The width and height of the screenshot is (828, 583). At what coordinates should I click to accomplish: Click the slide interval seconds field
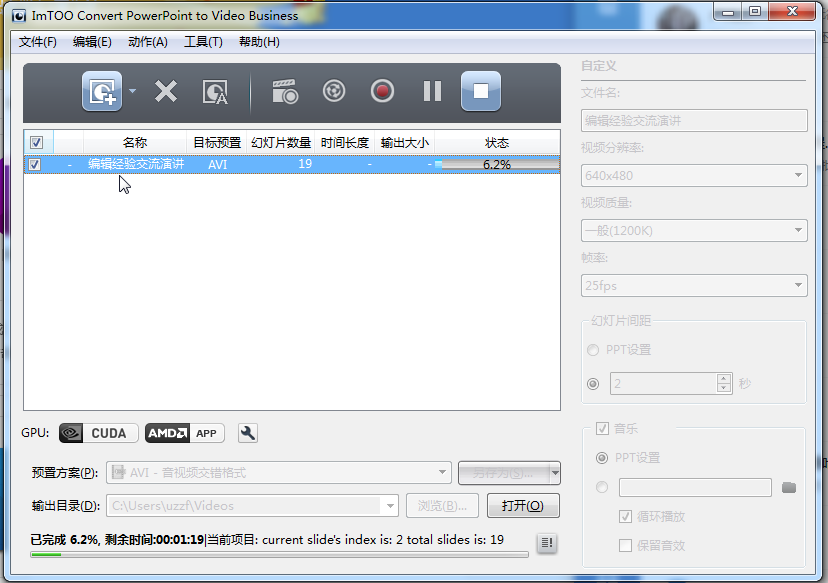[664, 383]
